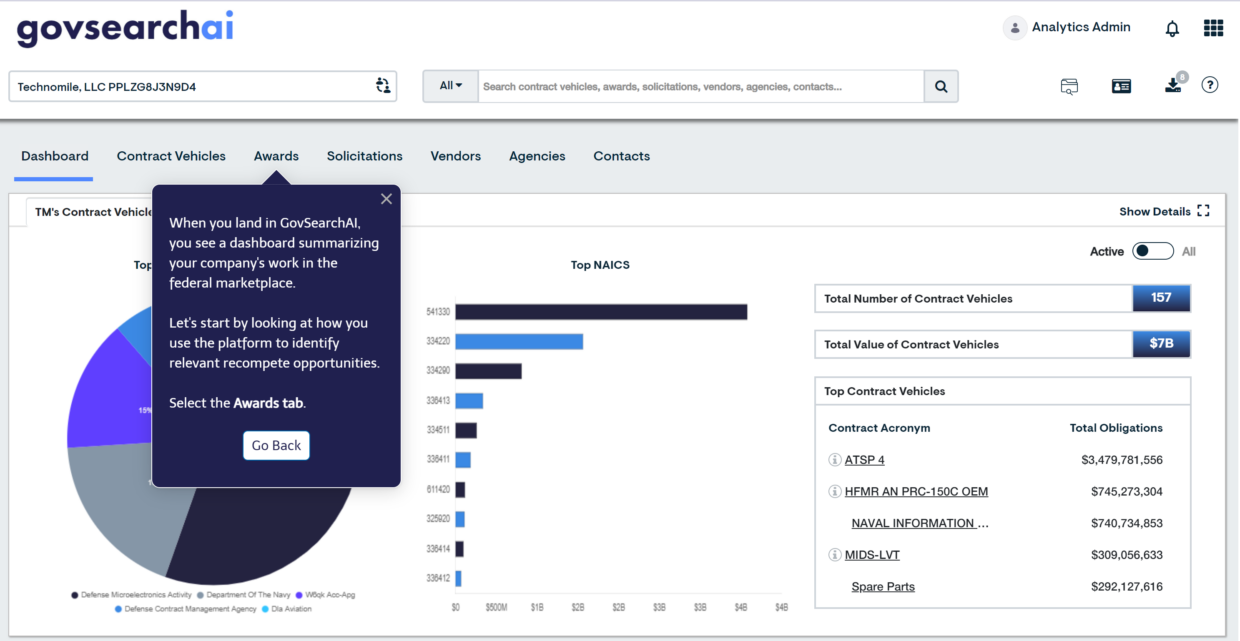Toggle the Active/All switch
This screenshot has height=641, width=1240.
tap(1153, 251)
